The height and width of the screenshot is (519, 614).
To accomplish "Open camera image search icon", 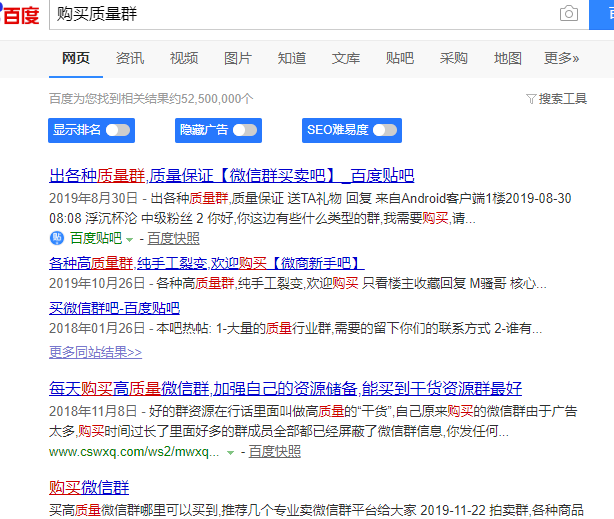I will point(569,14).
